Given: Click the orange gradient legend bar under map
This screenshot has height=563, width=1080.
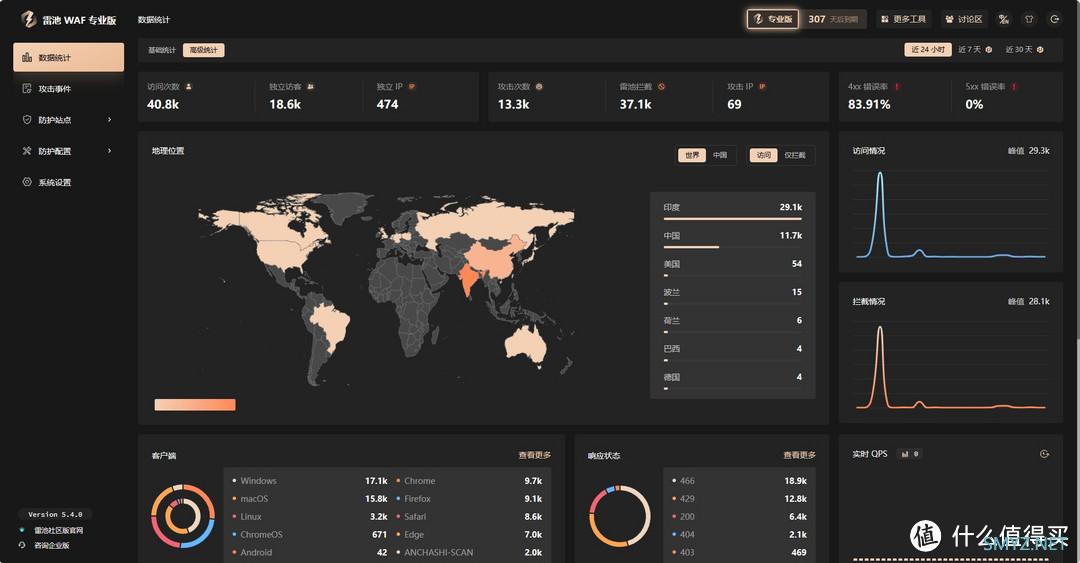Looking at the screenshot, I should pyautogui.click(x=195, y=405).
